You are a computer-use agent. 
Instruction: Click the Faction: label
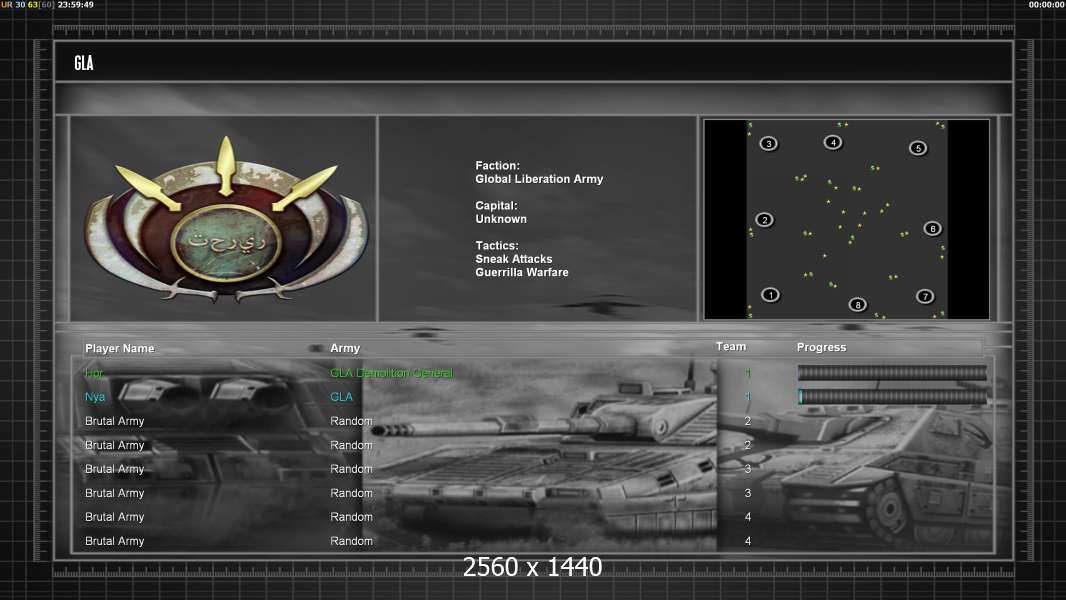pos(498,166)
